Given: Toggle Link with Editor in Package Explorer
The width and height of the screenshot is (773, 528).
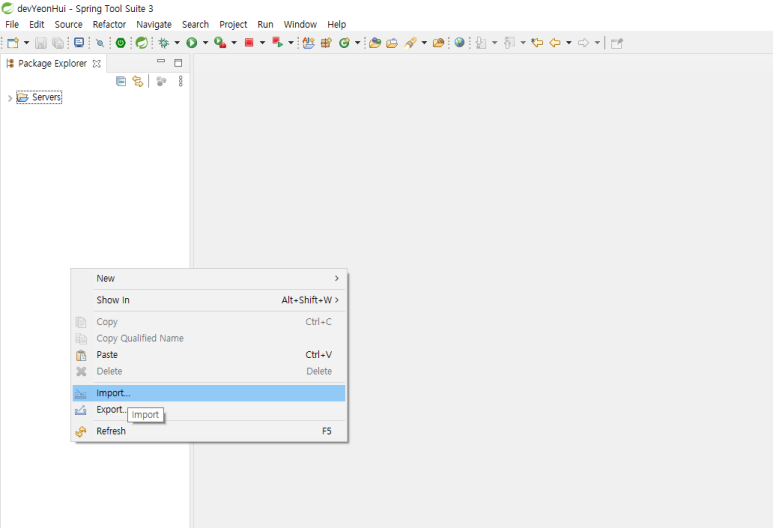Looking at the screenshot, I should point(138,81).
